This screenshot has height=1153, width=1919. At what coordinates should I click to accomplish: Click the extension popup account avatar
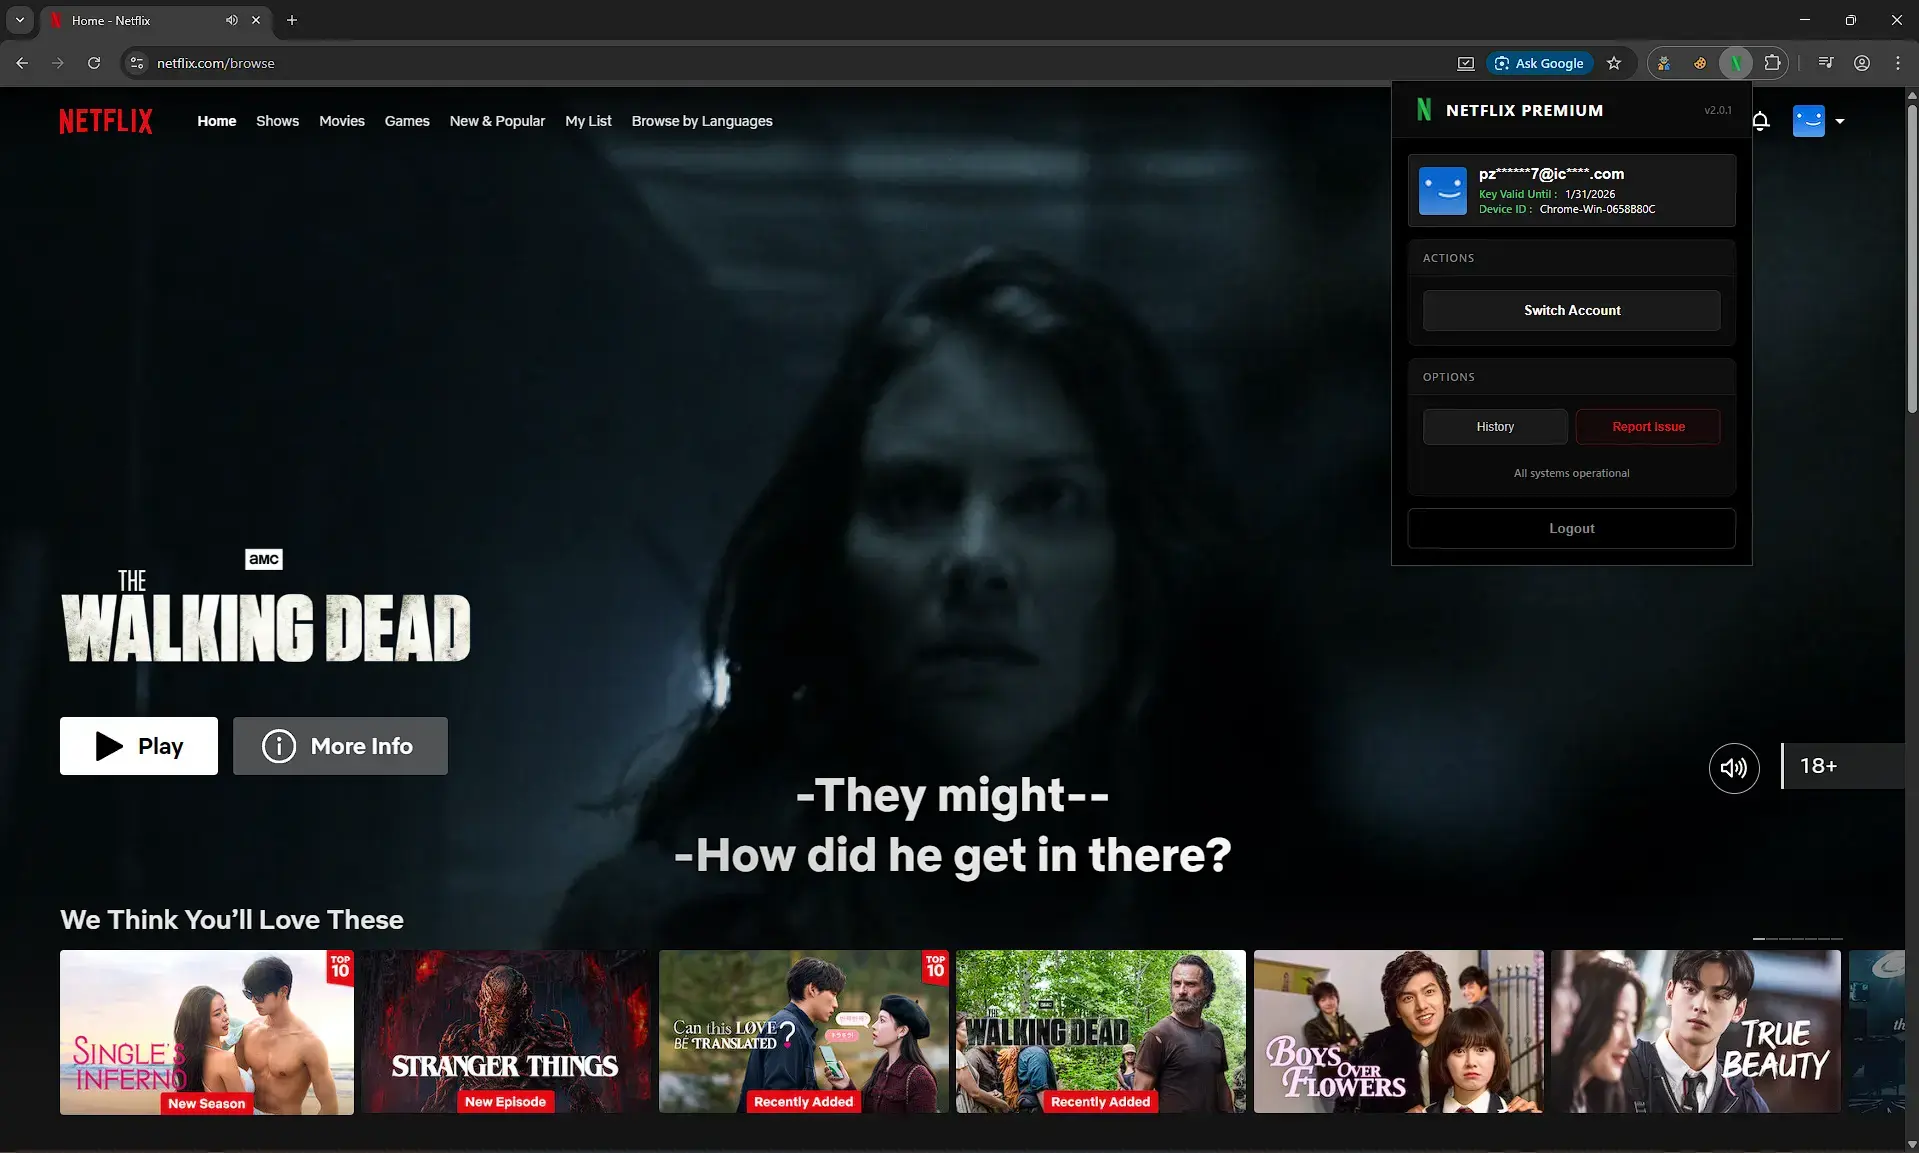coord(1443,191)
